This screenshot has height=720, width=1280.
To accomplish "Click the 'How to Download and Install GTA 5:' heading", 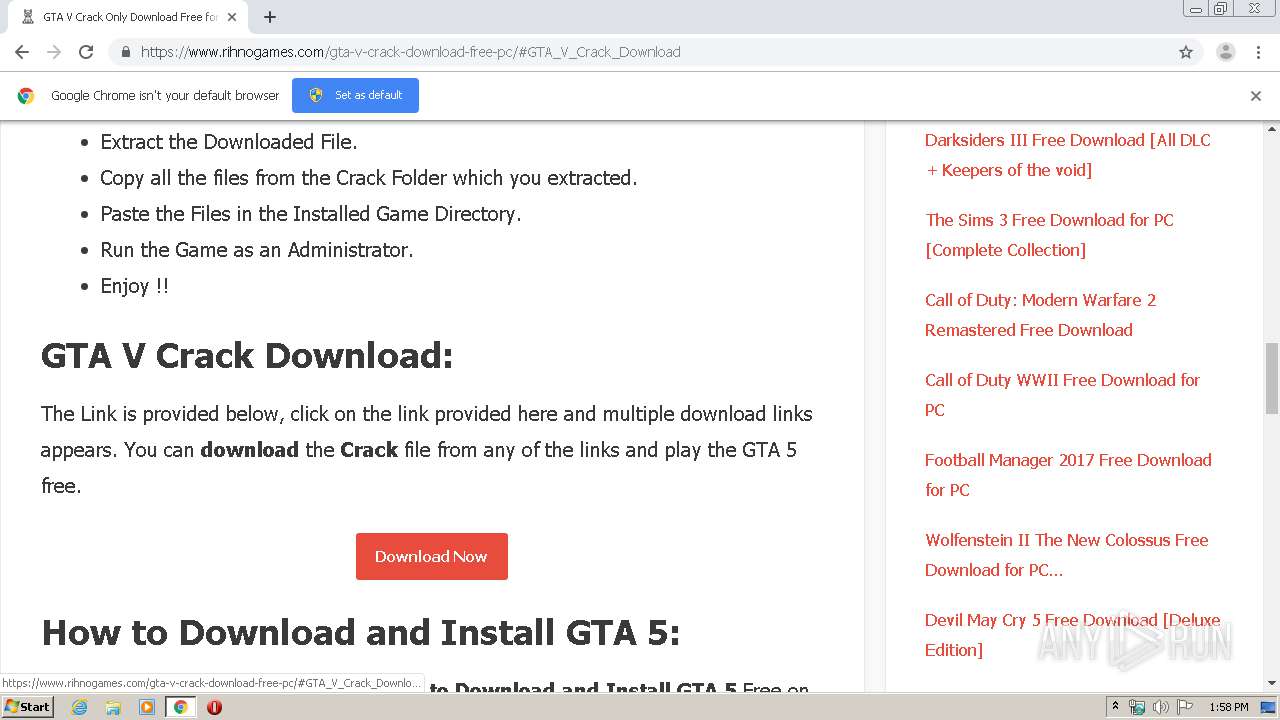I will coord(360,632).
